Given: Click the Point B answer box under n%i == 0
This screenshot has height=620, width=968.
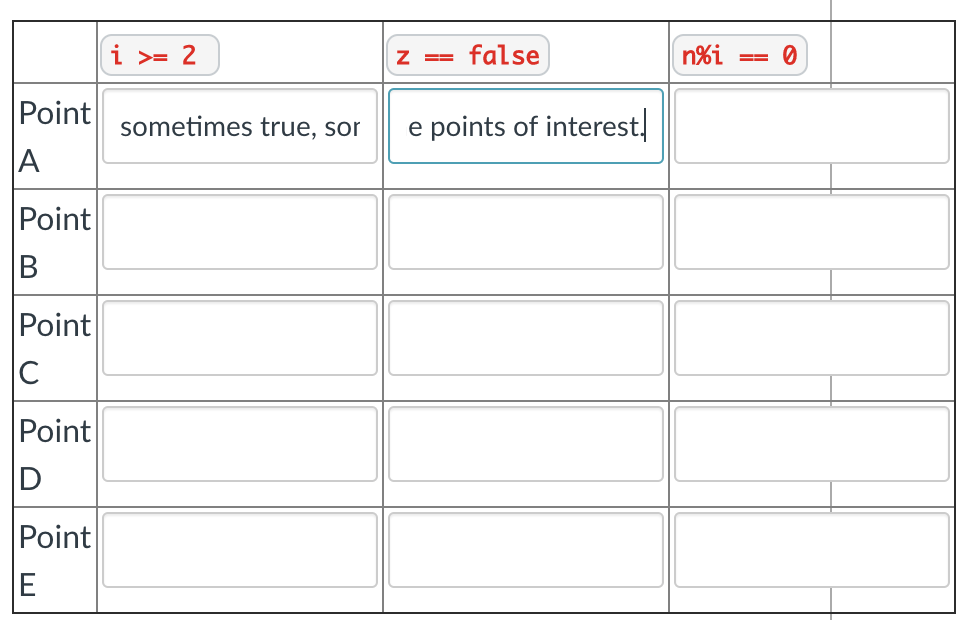Looking at the screenshot, I should pyautogui.click(x=811, y=232).
